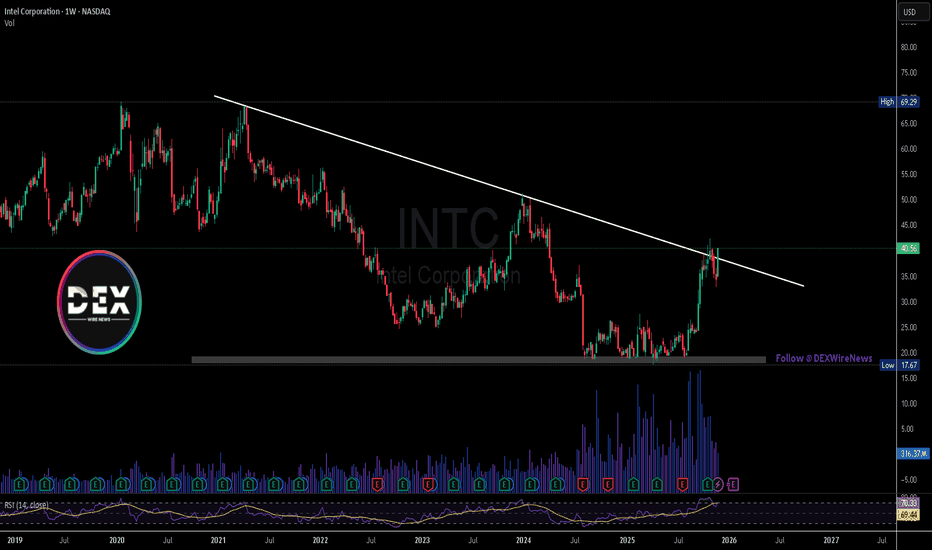The image size is (932, 550).
Task: Select red earnings marker just after 2023 label
Action: (x=428, y=484)
